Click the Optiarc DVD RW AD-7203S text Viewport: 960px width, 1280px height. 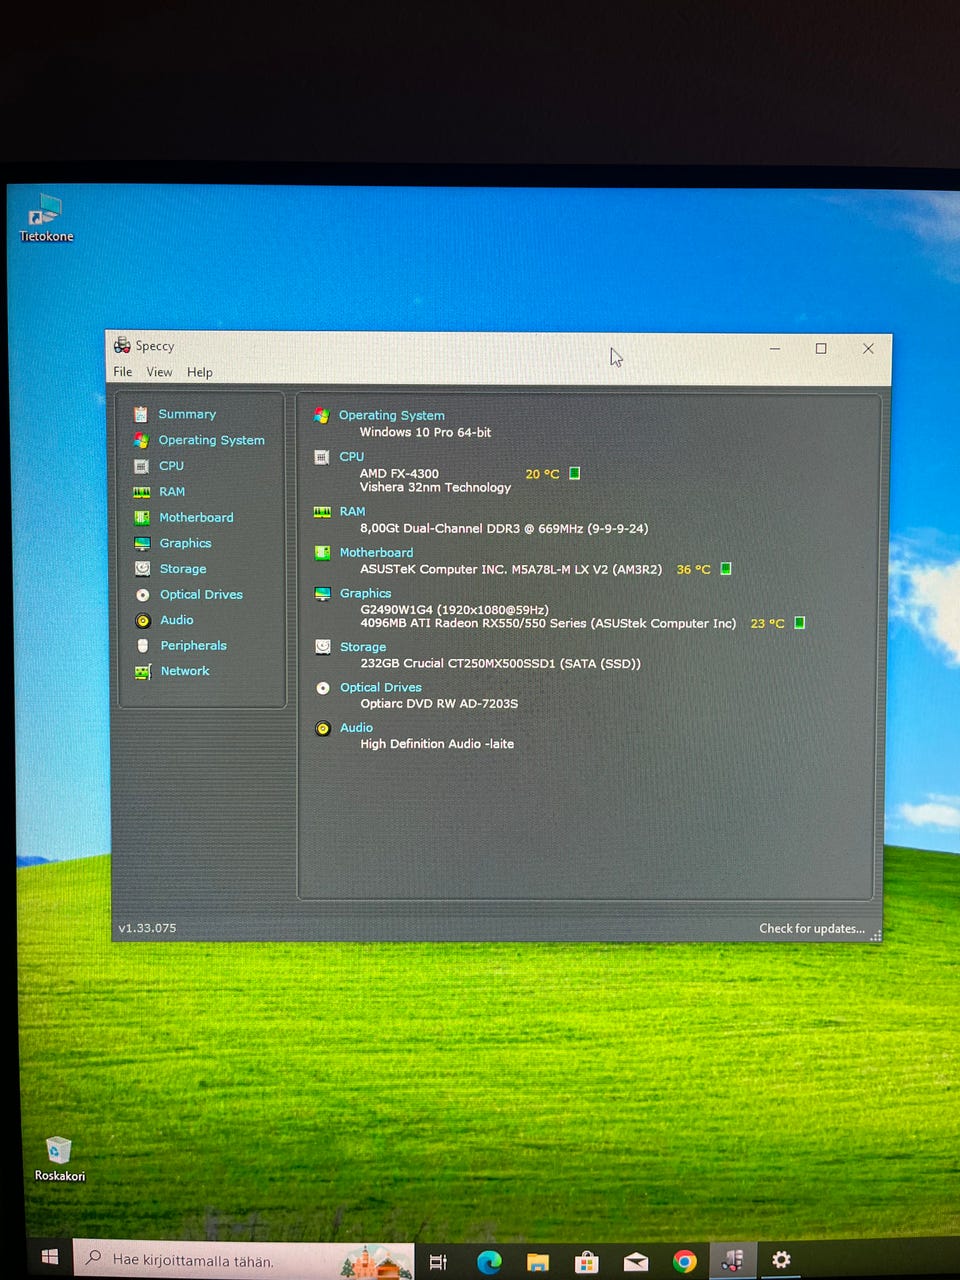[x=439, y=704]
